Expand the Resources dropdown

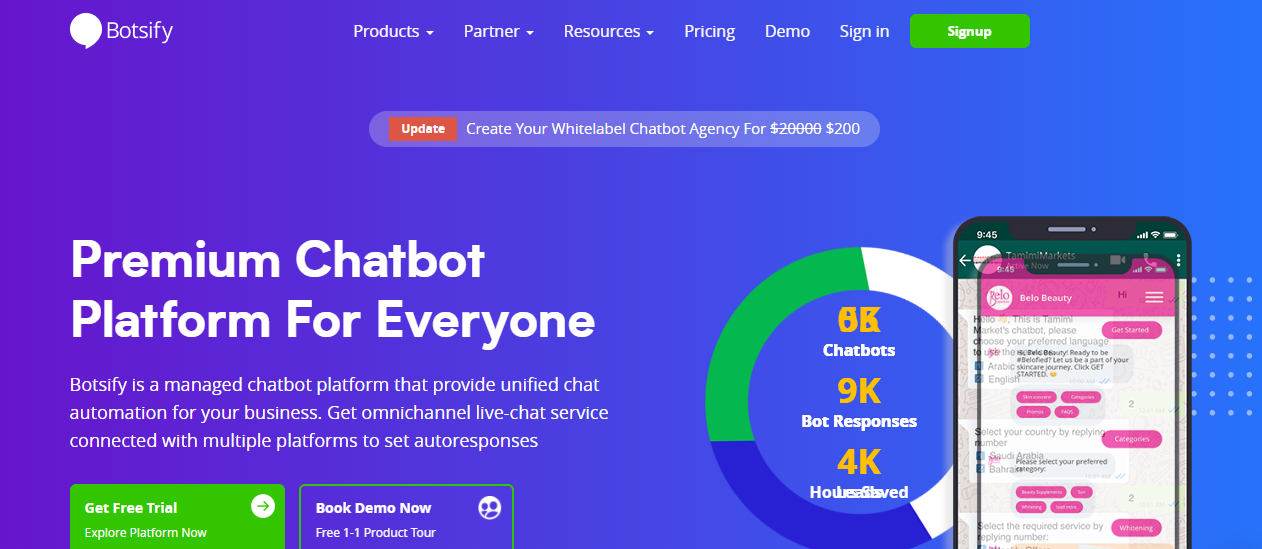608,32
